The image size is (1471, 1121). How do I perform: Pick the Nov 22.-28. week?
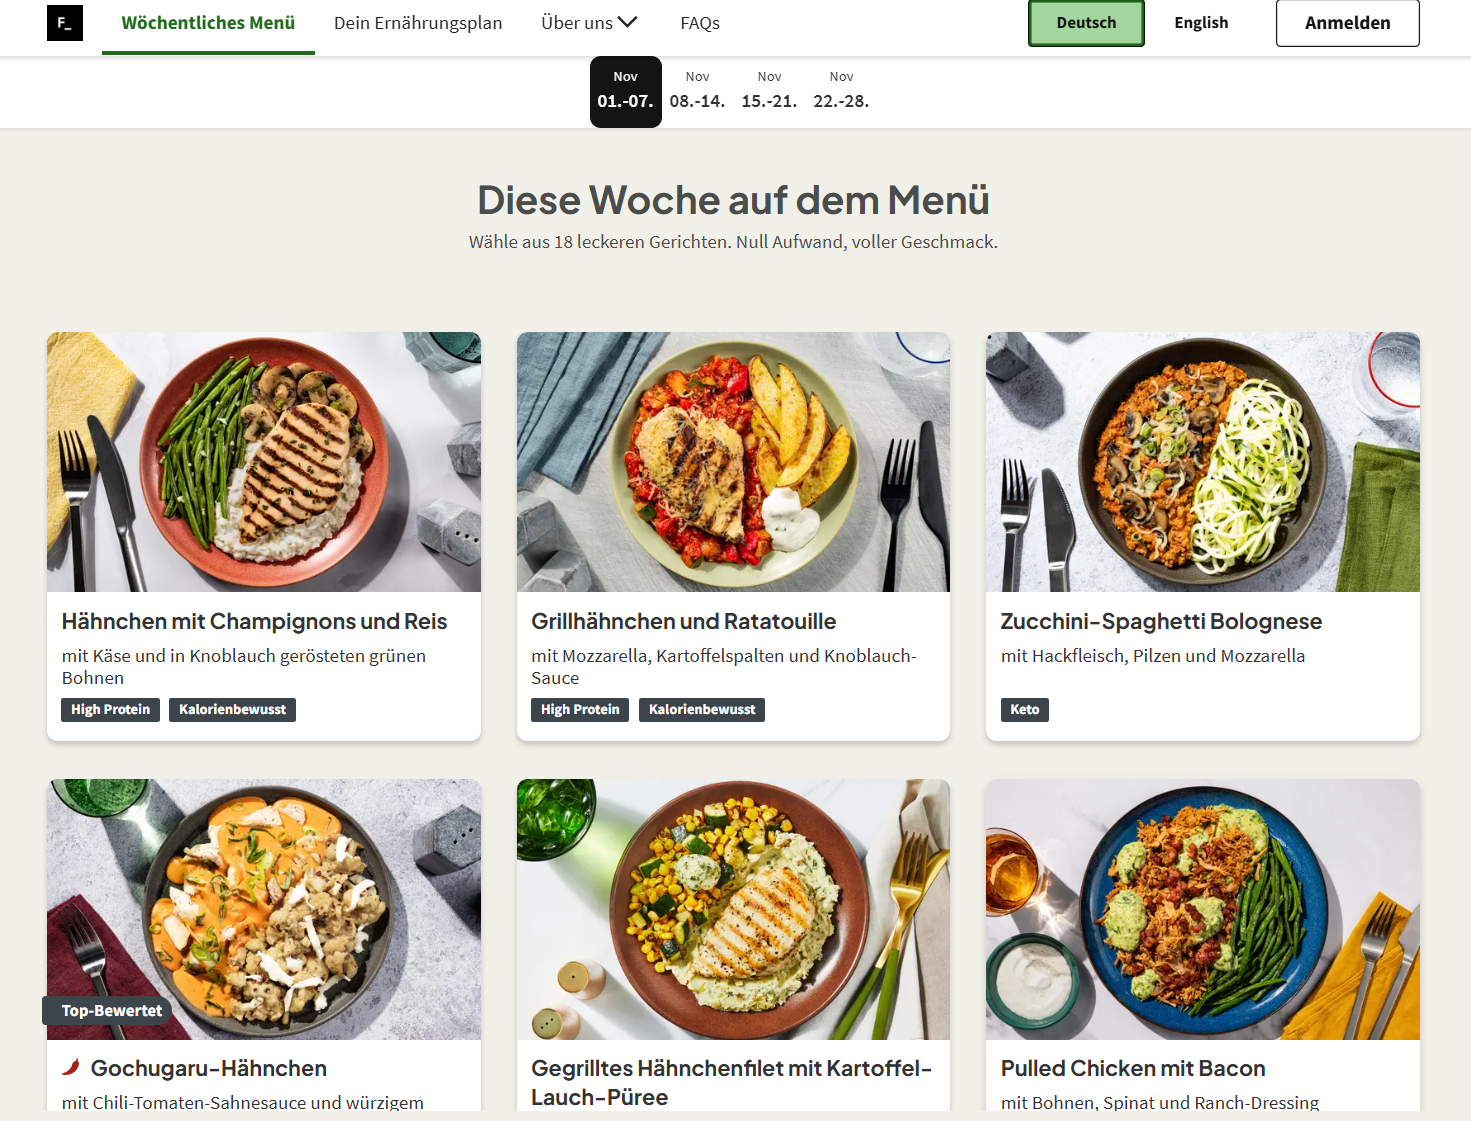point(842,91)
